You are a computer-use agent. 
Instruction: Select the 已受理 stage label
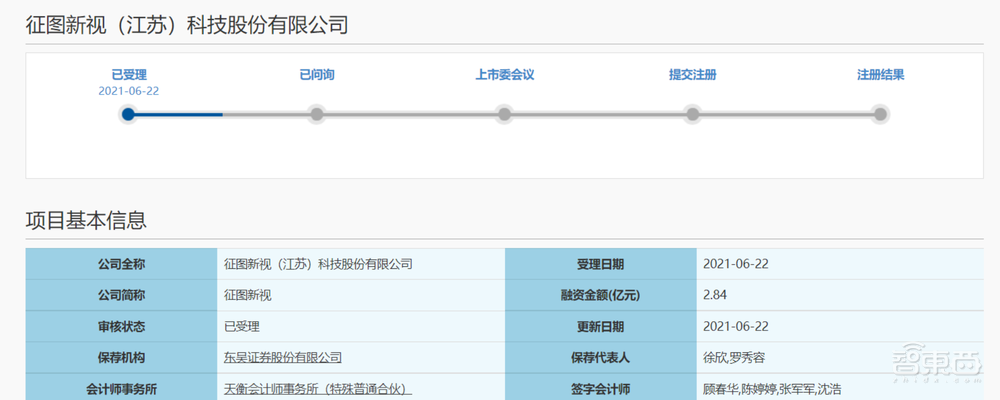click(x=129, y=74)
